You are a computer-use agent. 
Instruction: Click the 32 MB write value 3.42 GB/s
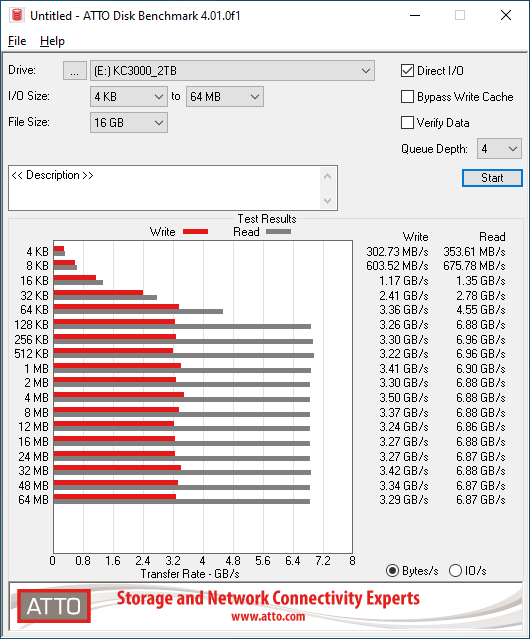tap(404, 471)
